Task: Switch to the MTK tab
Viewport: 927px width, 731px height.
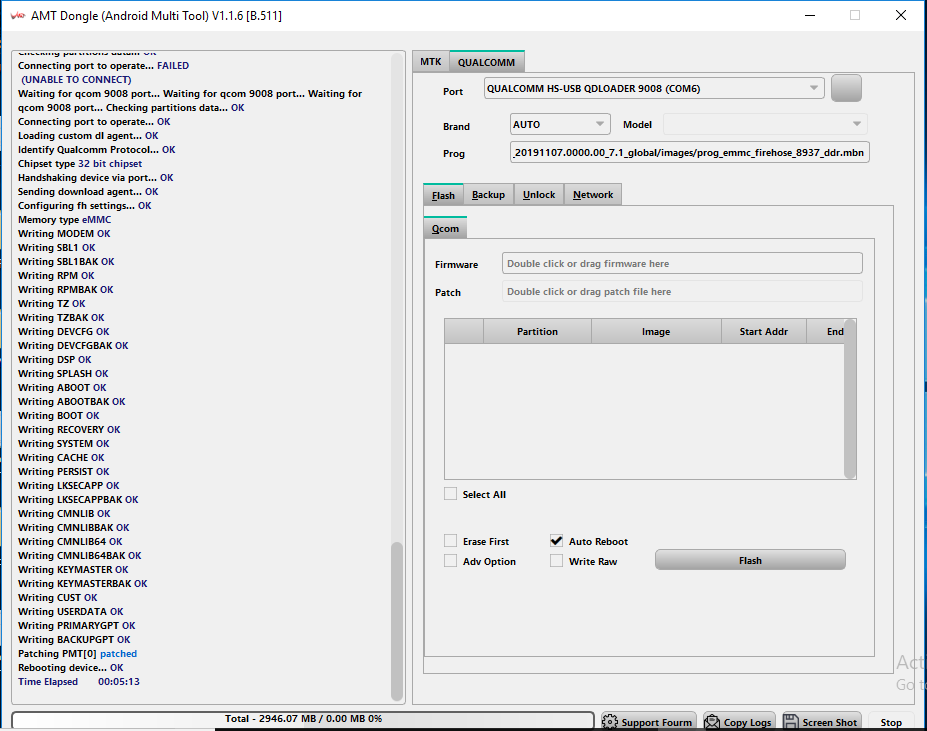Action: click(431, 62)
